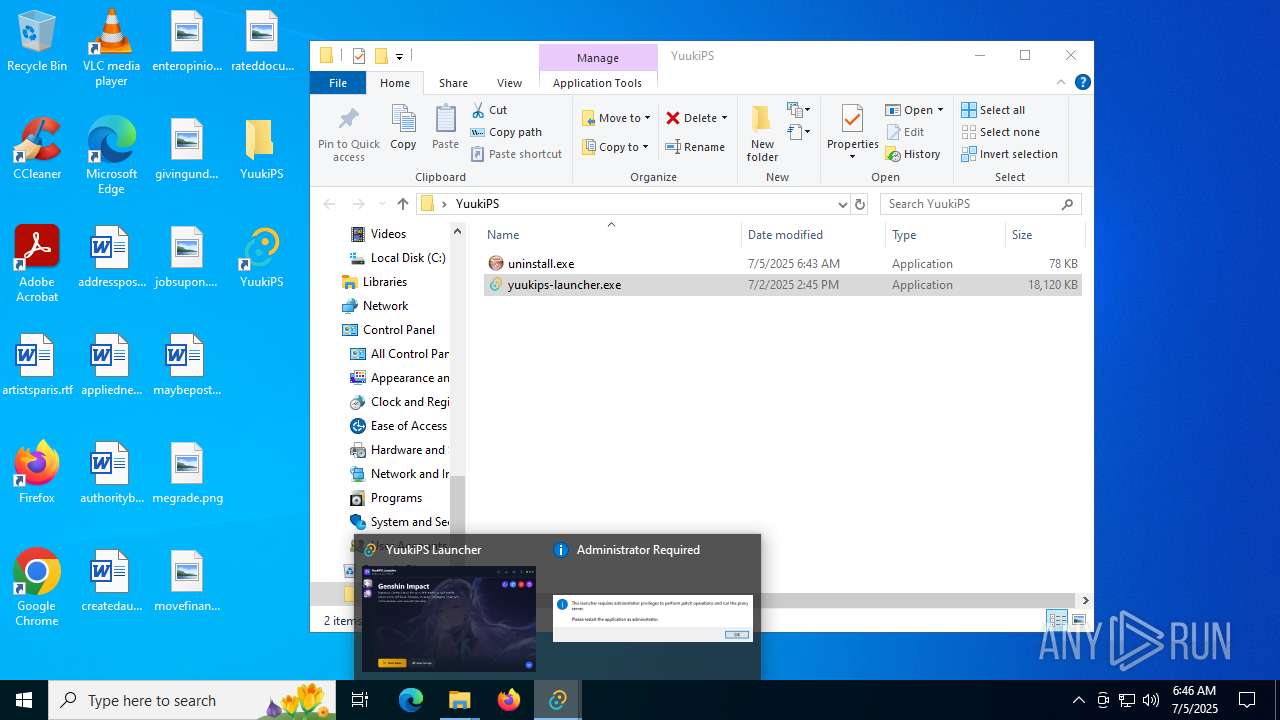Image resolution: width=1280 pixels, height=720 pixels.
Task: Open the Recycle Bin desktop icon
Action: [x=37, y=42]
